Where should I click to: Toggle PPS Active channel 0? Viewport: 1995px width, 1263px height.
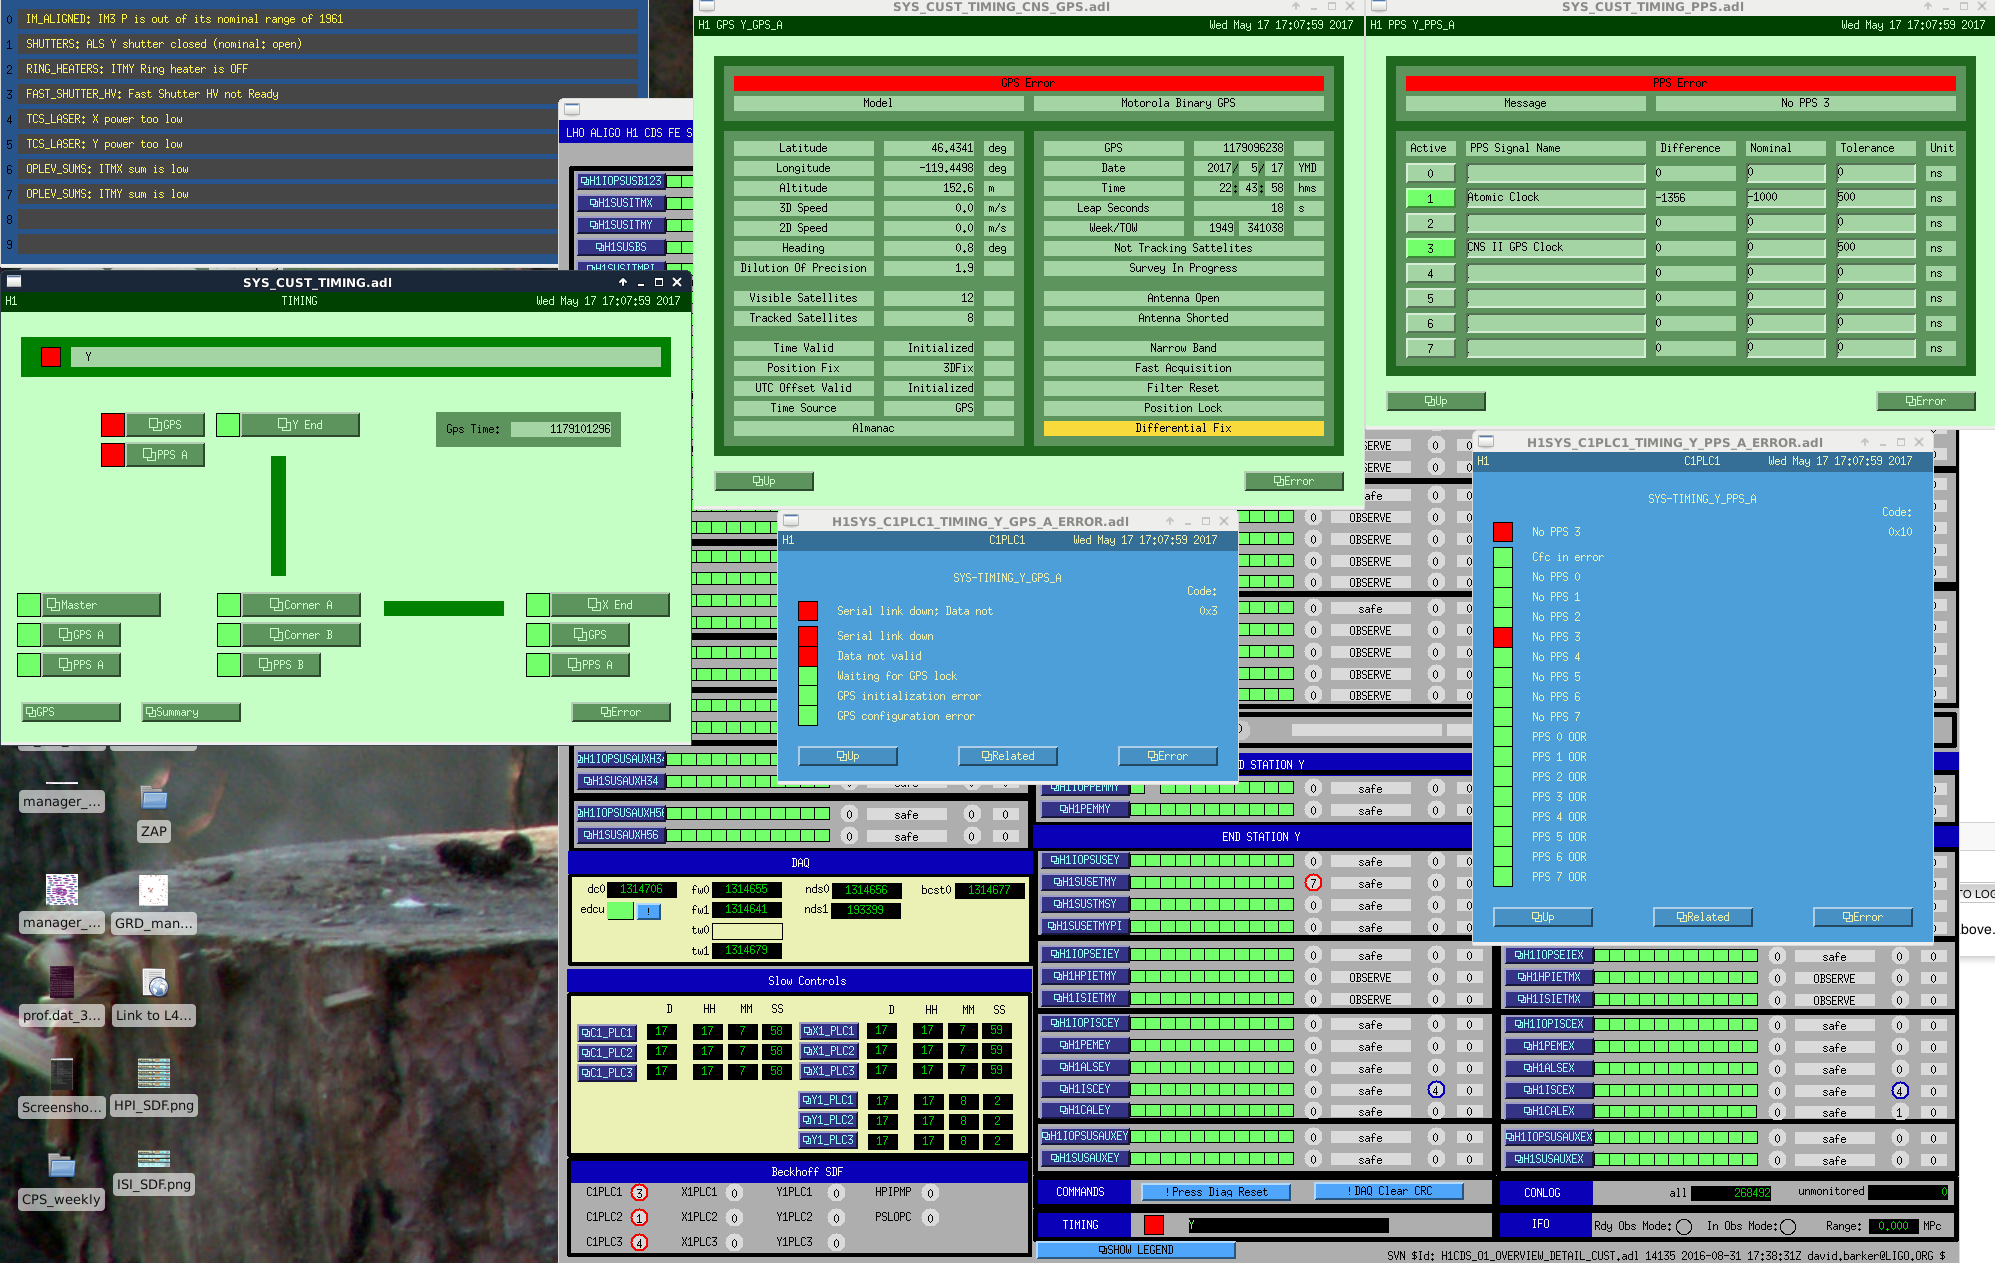pyautogui.click(x=1430, y=174)
